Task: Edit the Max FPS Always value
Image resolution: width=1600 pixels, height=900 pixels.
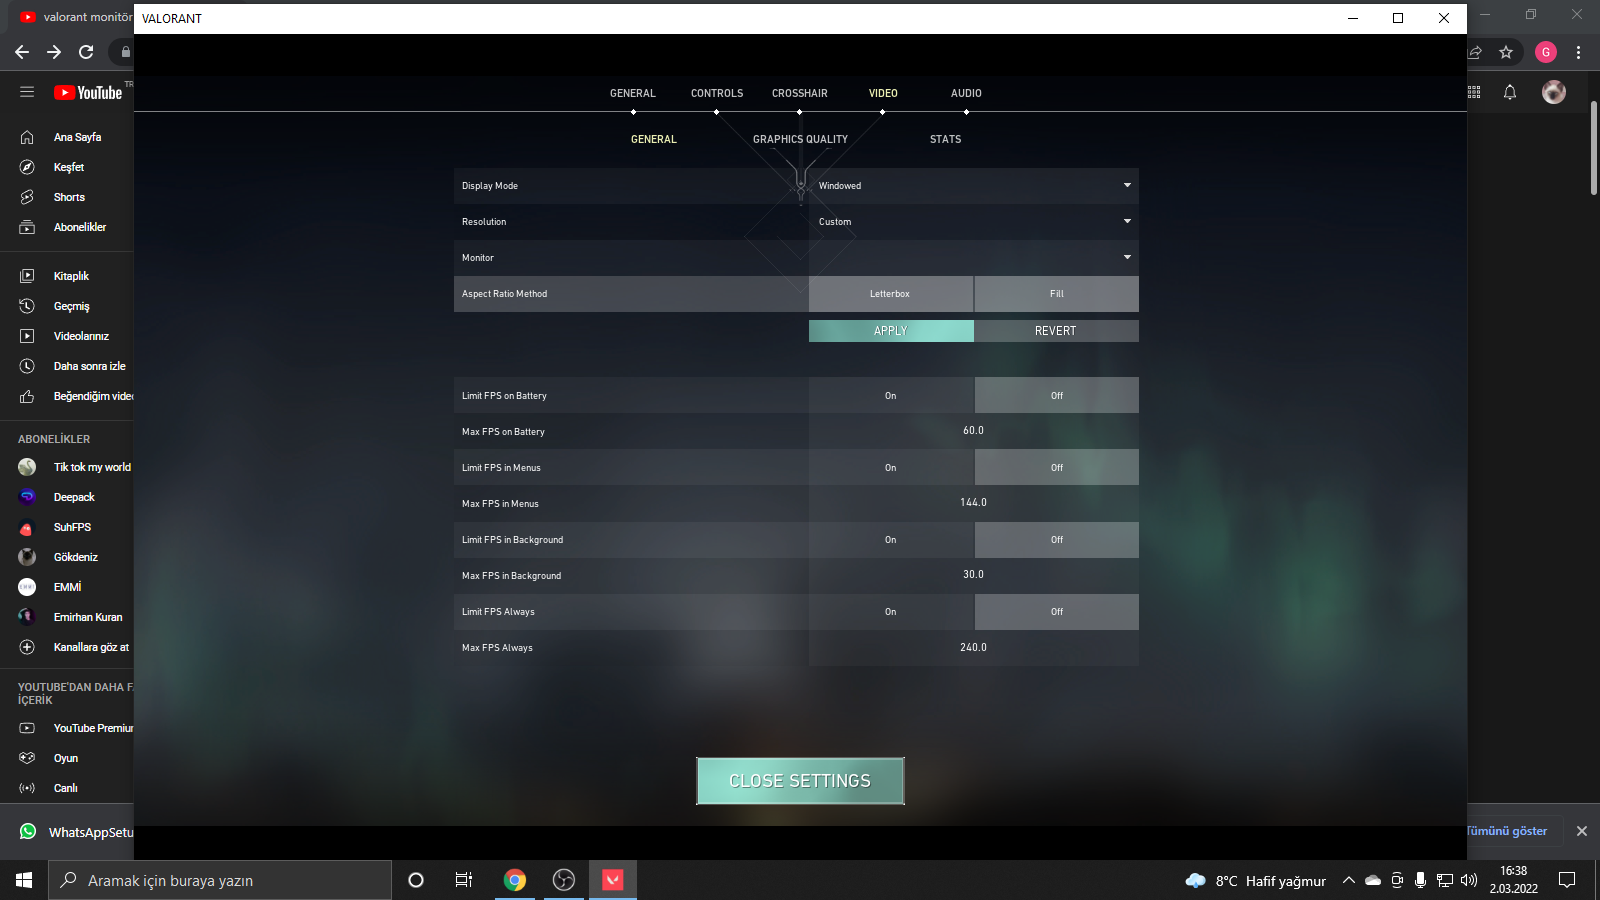Action: 974,648
